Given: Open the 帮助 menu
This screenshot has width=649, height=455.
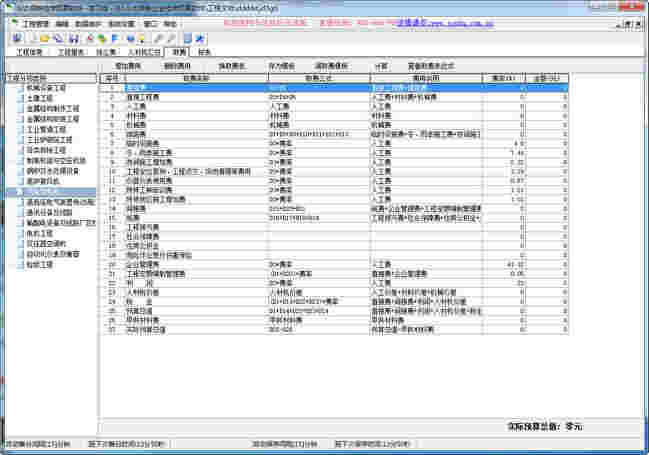Looking at the screenshot, I should [x=170, y=24].
